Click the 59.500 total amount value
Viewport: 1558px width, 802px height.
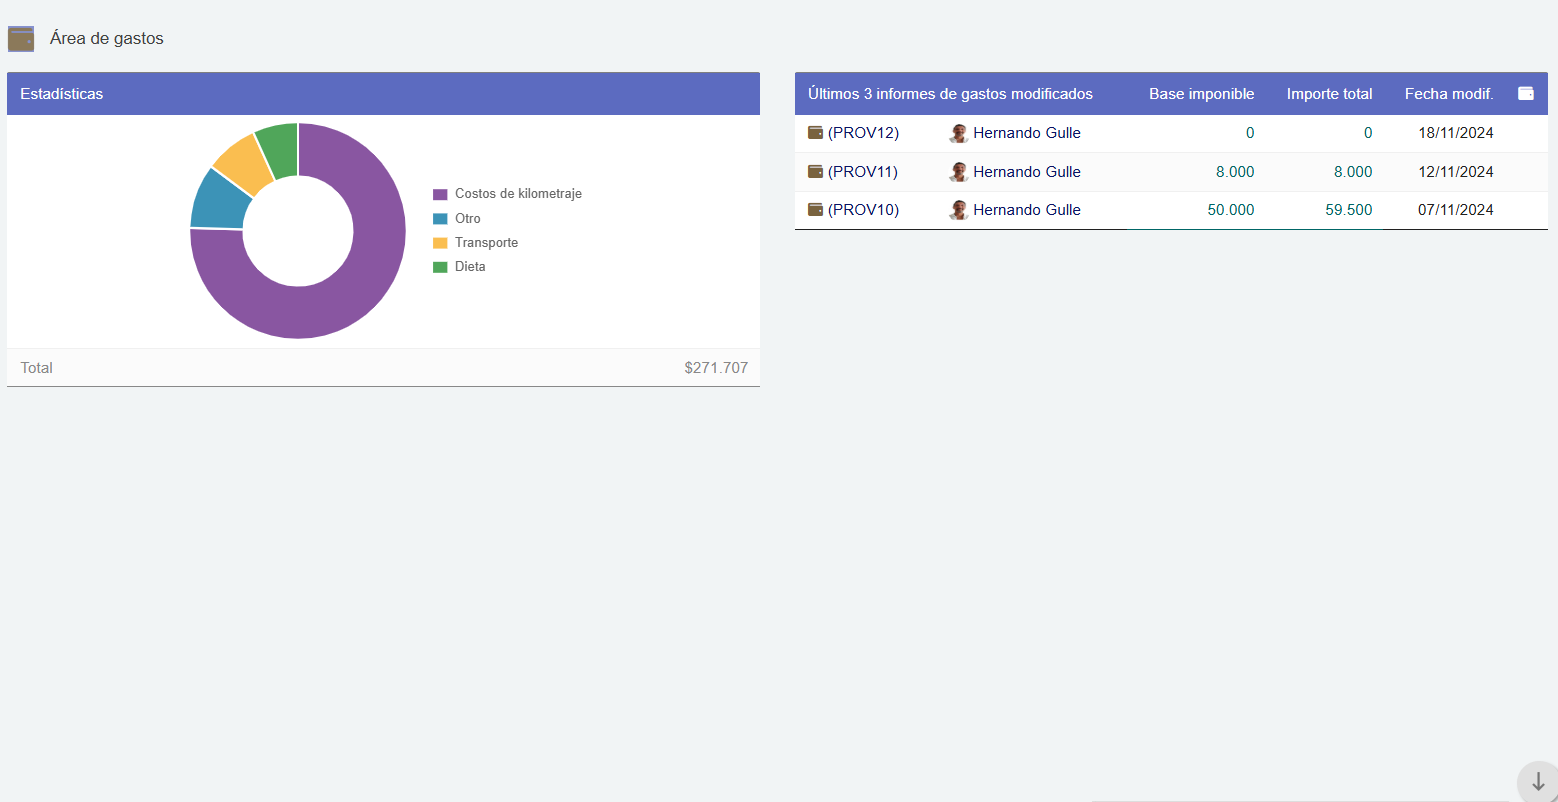click(1348, 210)
